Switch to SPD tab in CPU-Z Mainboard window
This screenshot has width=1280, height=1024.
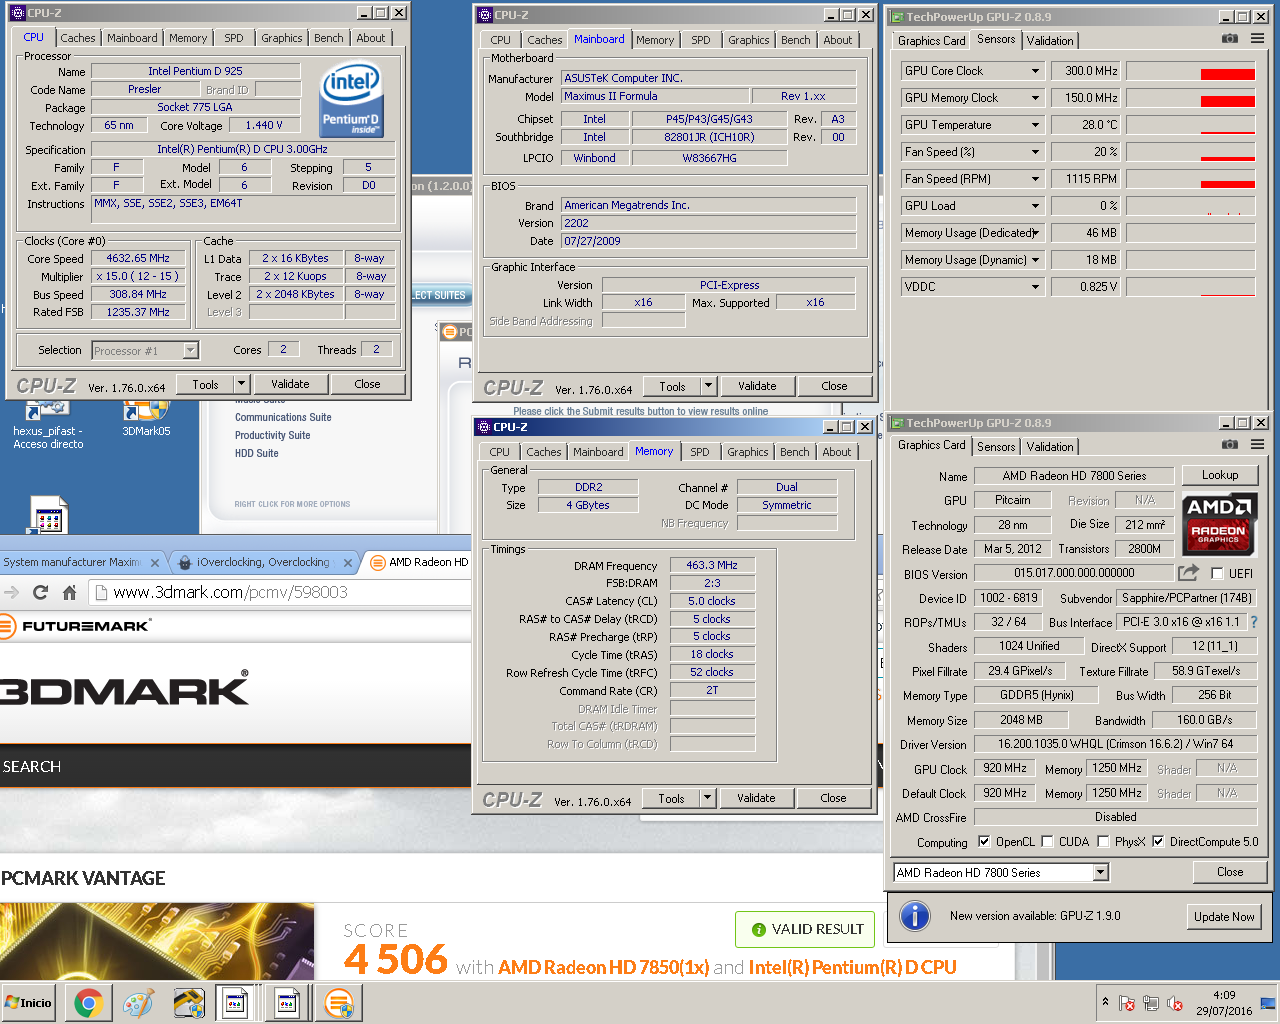701,40
